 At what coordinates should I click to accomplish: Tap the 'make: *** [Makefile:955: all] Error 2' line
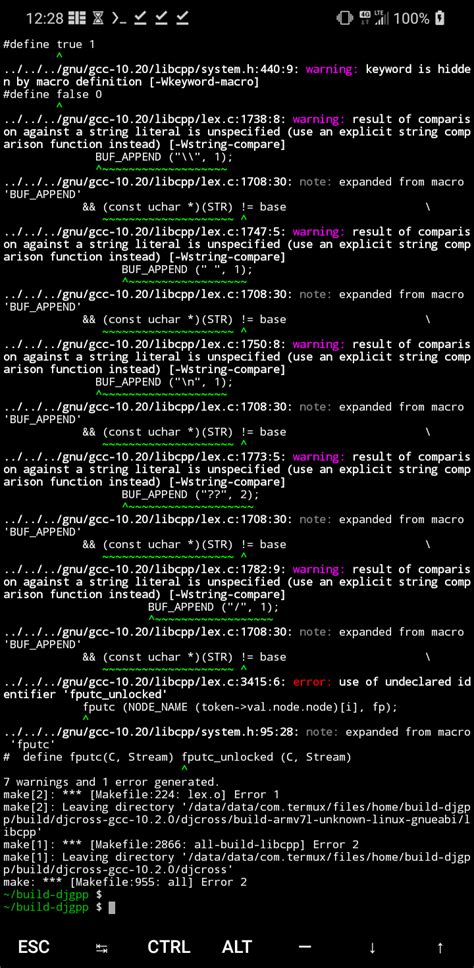125,882
